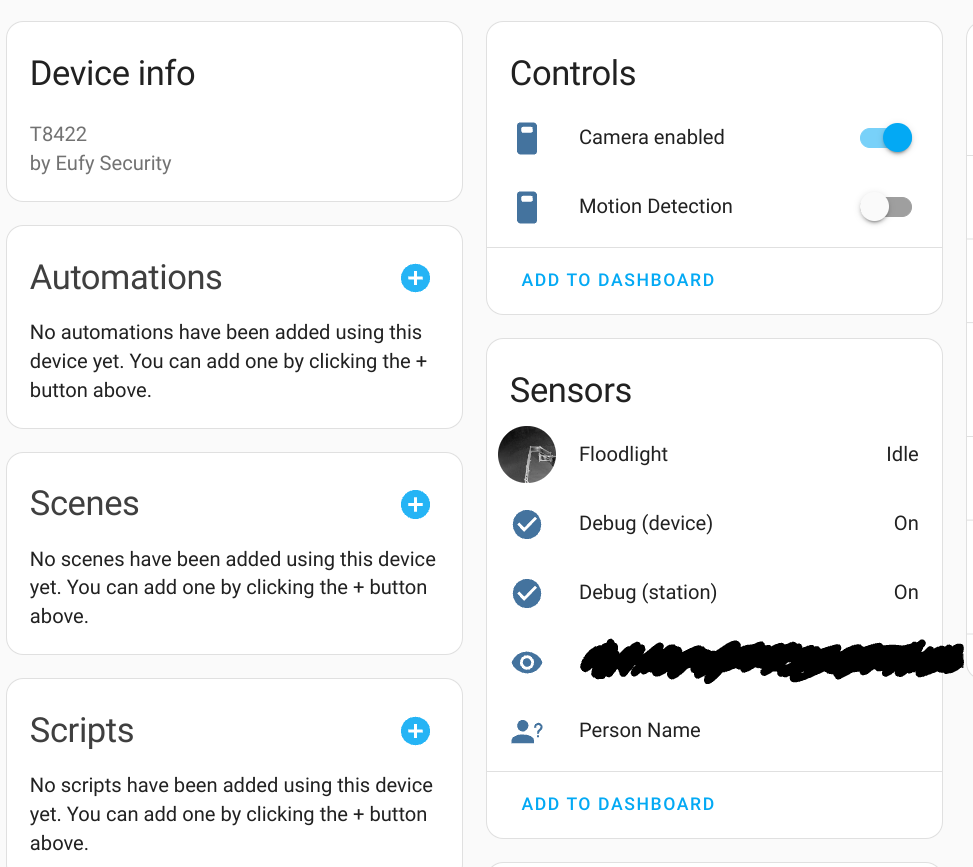Image resolution: width=973 pixels, height=867 pixels.
Task: Open the Floodlight sensor entity row
Action: click(714, 454)
